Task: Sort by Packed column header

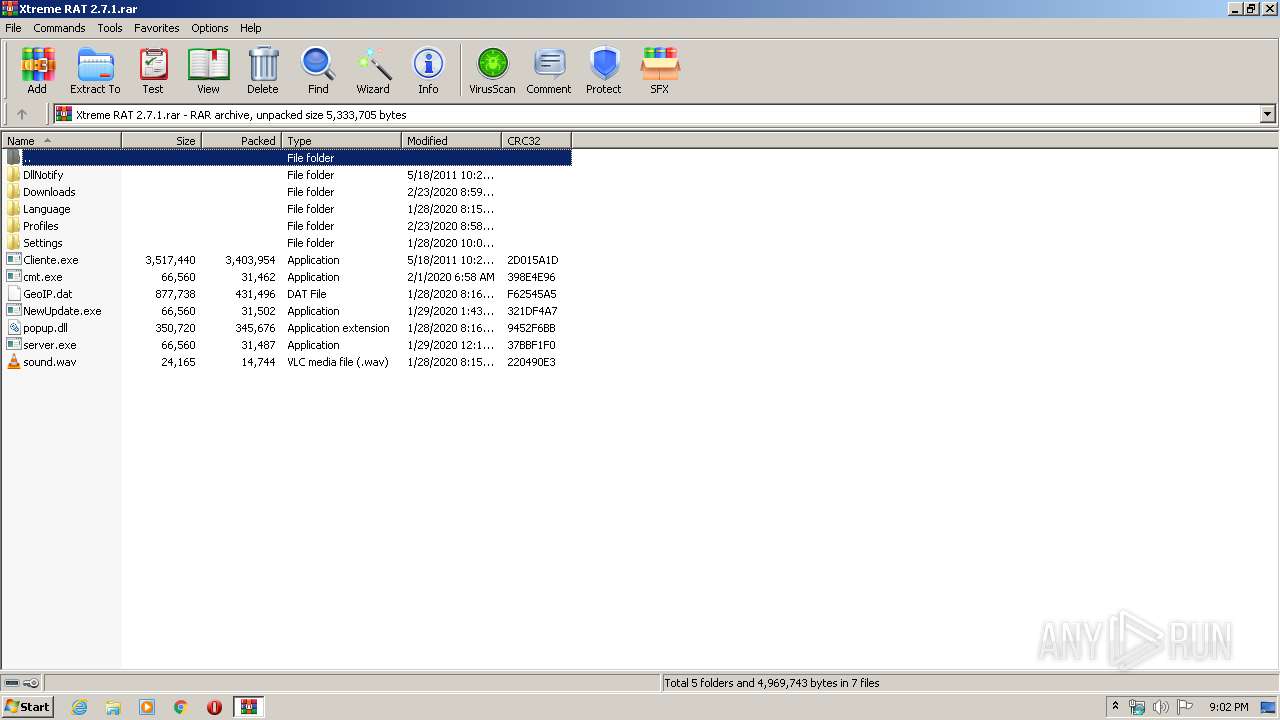Action: click(241, 141)
